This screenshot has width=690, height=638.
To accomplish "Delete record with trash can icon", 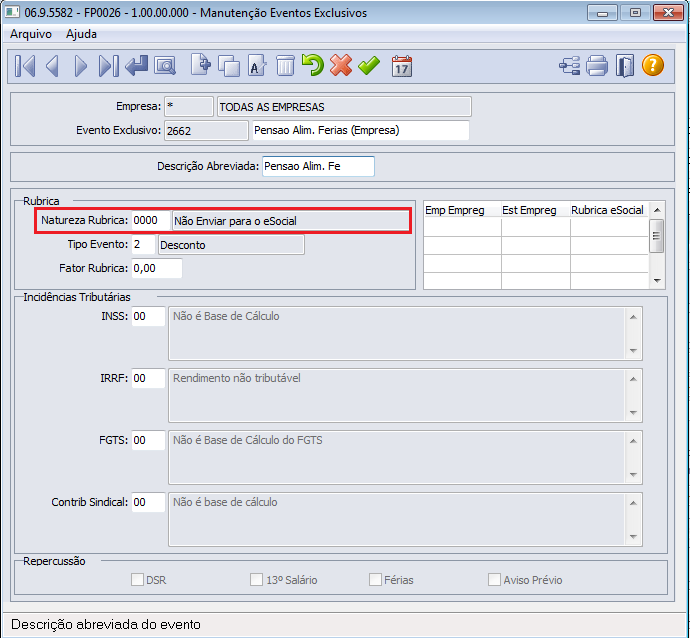I will (x=285, y=66).
